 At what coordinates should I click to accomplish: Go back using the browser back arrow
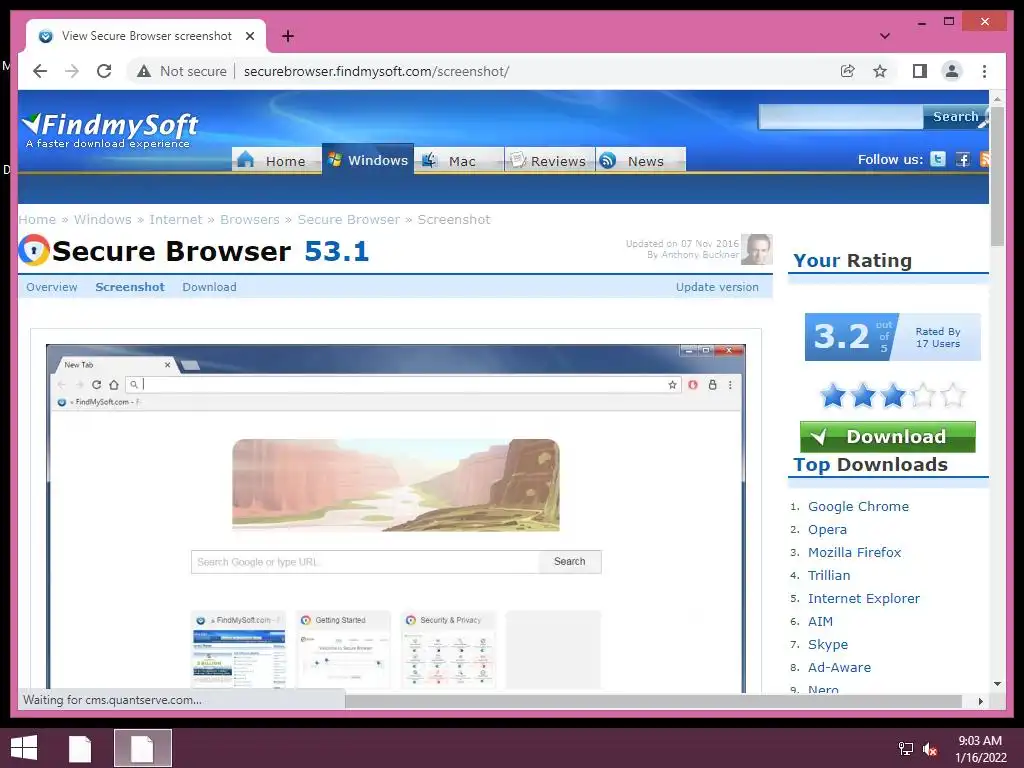point(40,71)
